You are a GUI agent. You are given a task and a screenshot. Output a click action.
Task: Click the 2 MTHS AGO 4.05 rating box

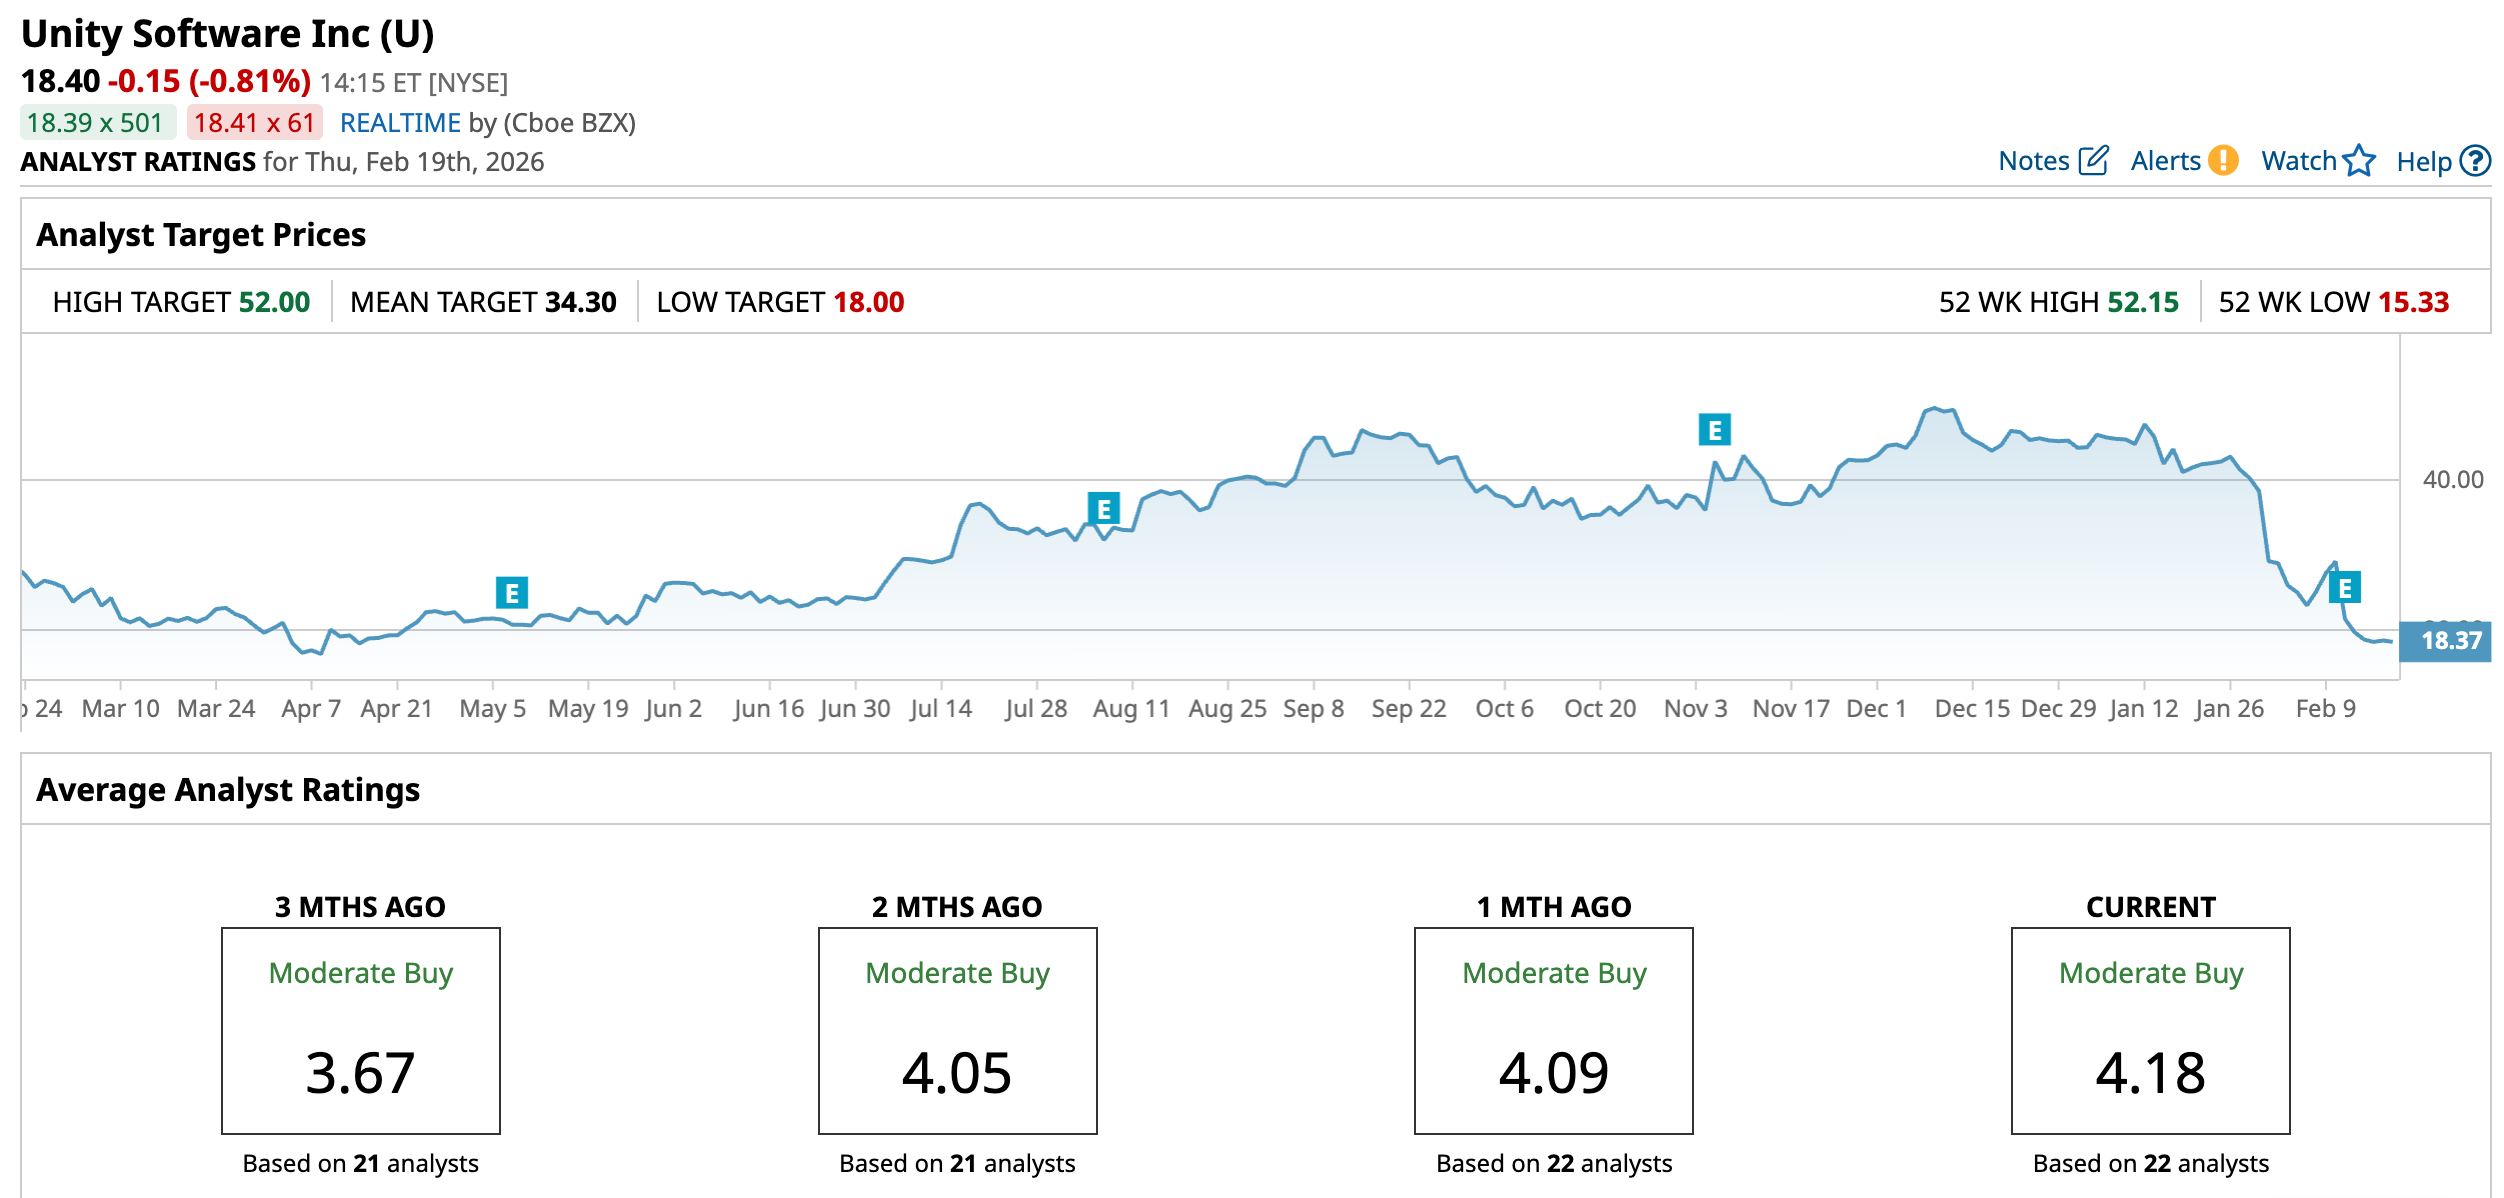[957, 1030]
